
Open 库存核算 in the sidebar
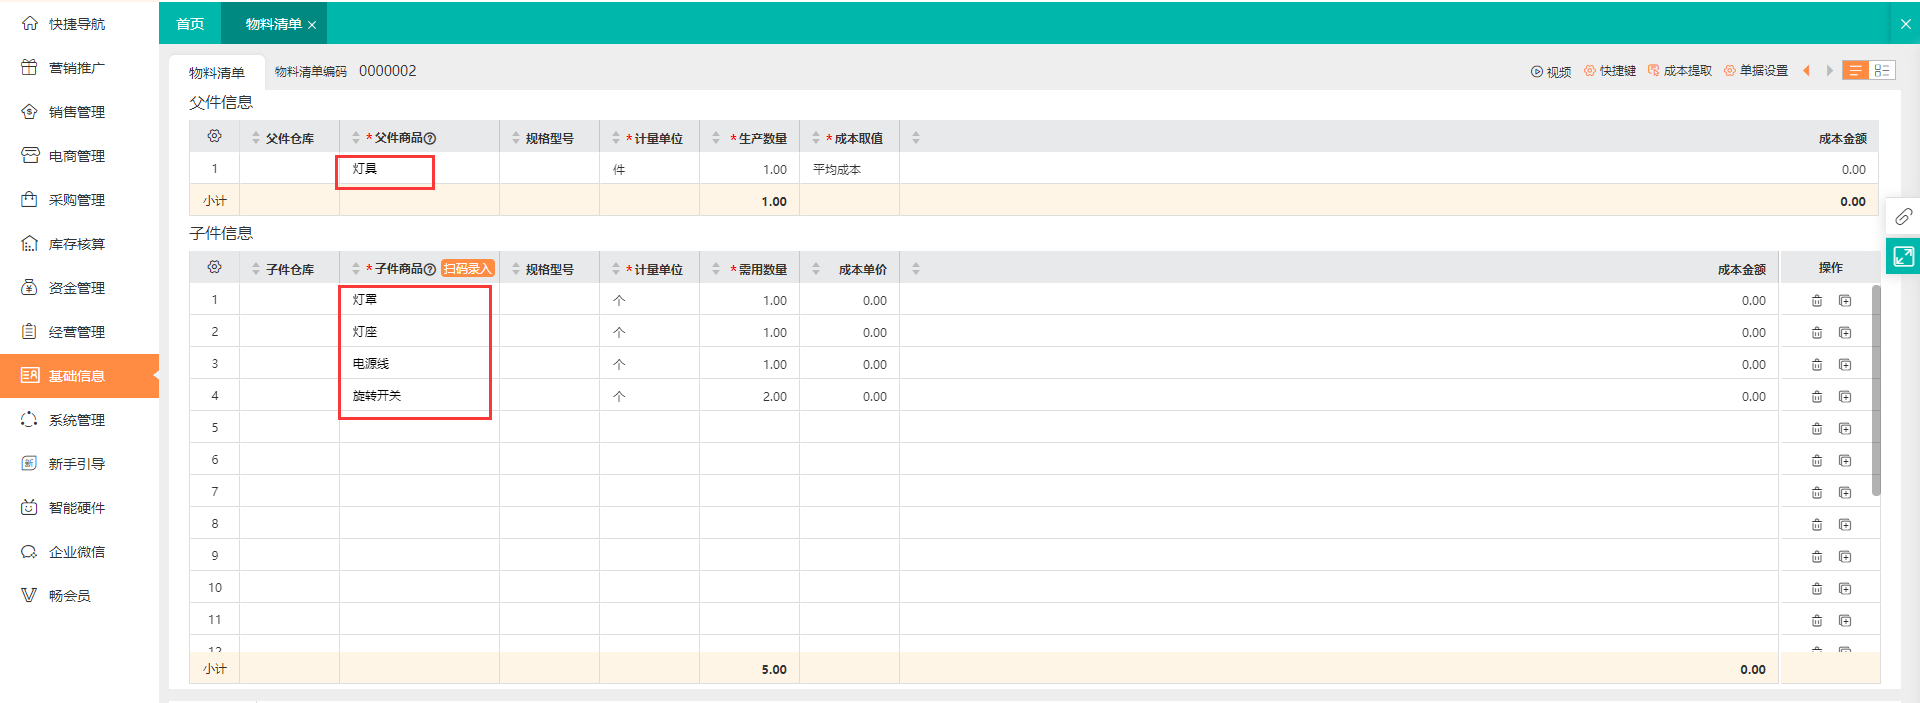(77, 244)
